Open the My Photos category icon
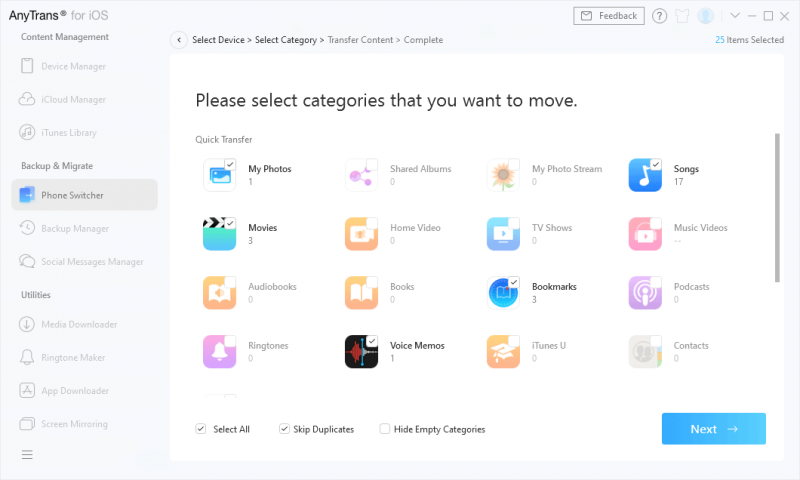Viewport: 800px width, 480px height. 219,175
